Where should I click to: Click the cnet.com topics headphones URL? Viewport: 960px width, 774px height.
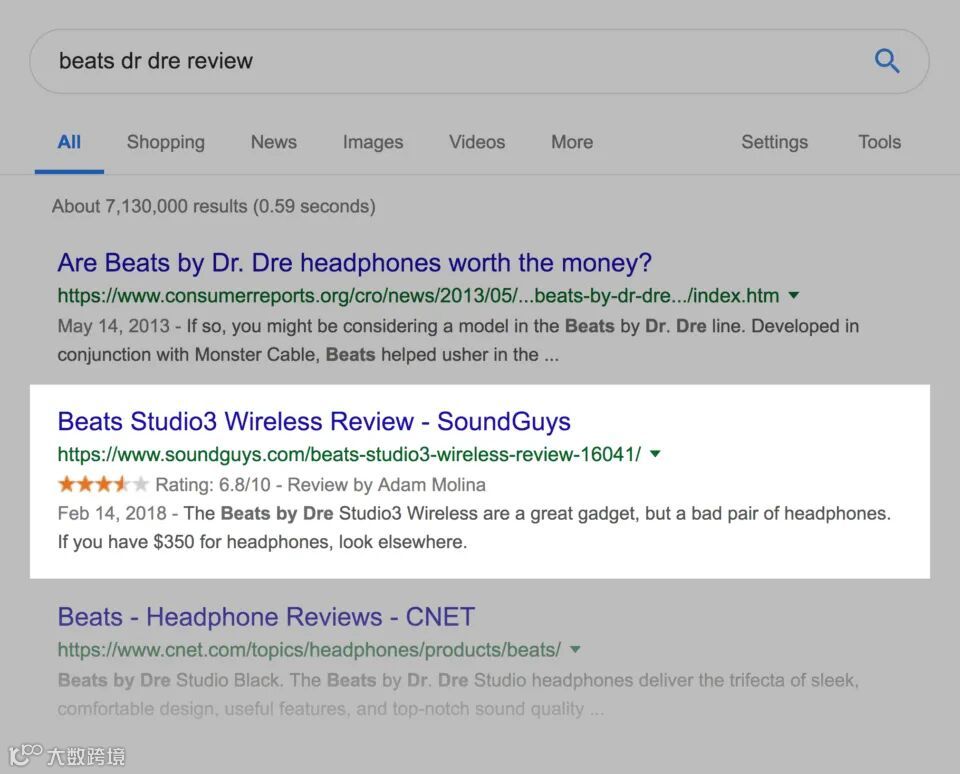(309, 650)
